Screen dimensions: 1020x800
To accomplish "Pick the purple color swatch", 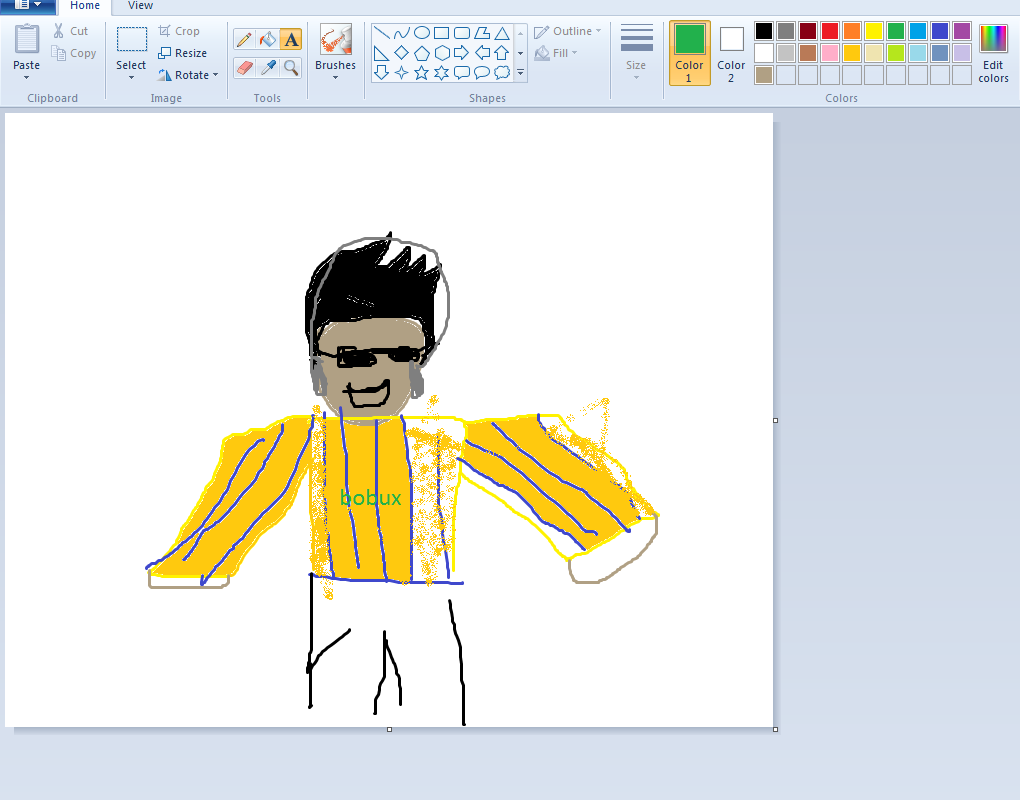I will (962, 31).
